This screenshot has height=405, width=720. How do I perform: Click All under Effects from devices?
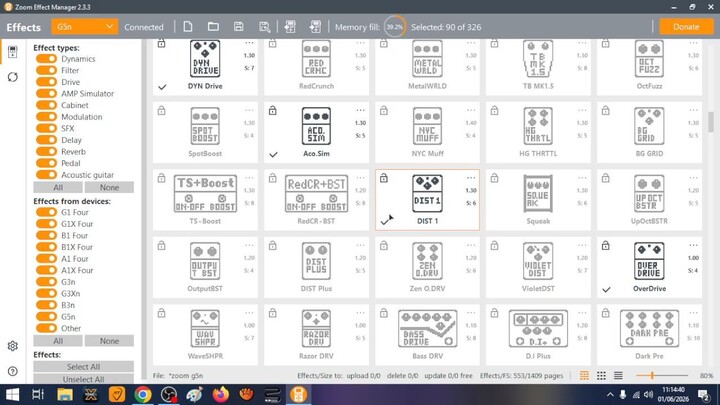tap(58, 341)
